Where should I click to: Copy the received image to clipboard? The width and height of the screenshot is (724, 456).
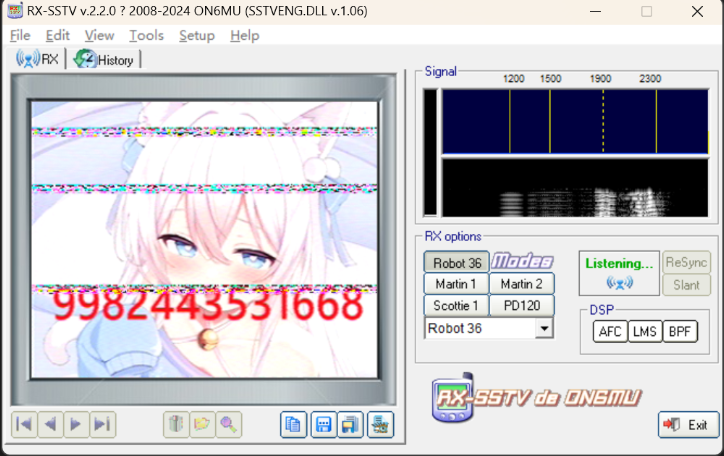point(293,424)
